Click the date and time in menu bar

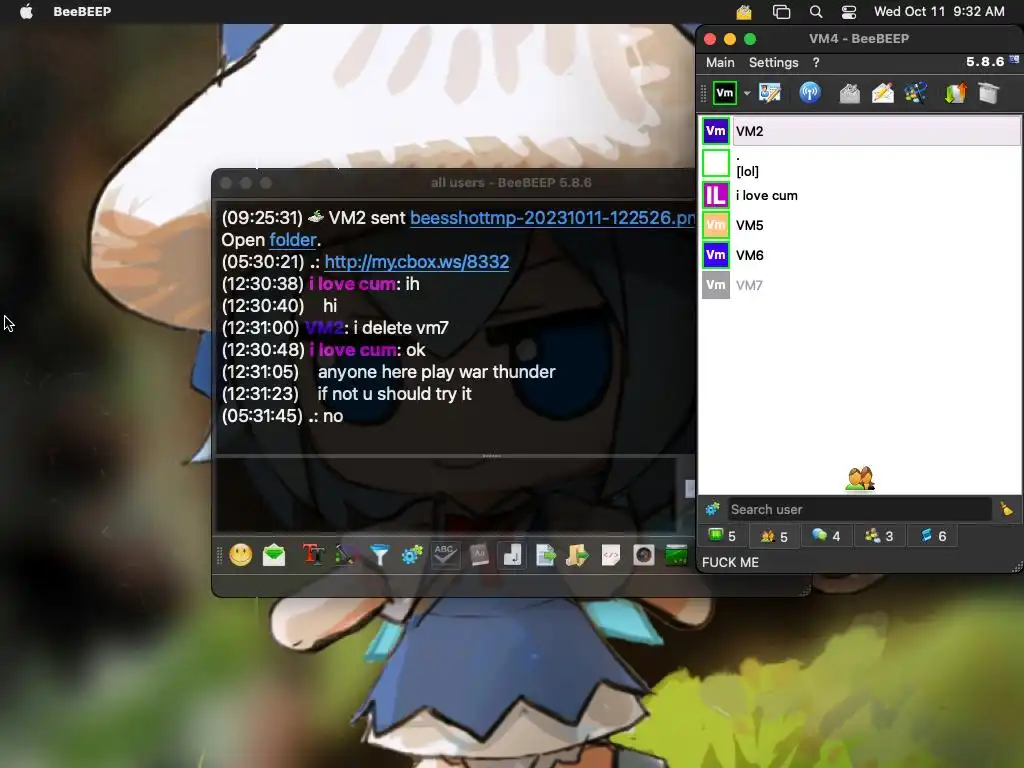tap(939, 12)
